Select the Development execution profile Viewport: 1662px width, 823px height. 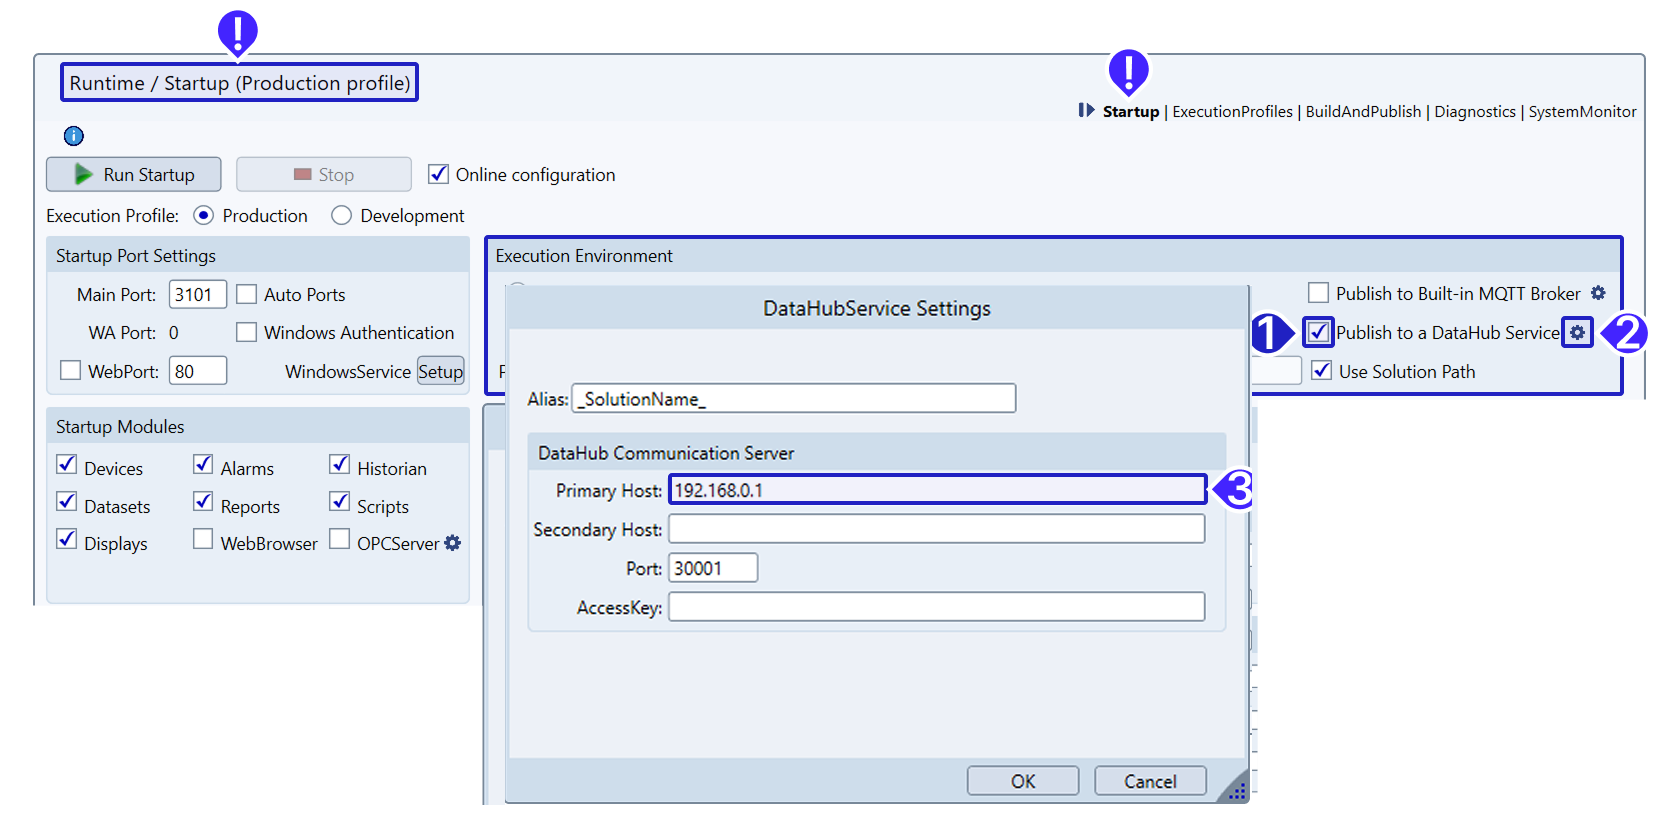342,216
